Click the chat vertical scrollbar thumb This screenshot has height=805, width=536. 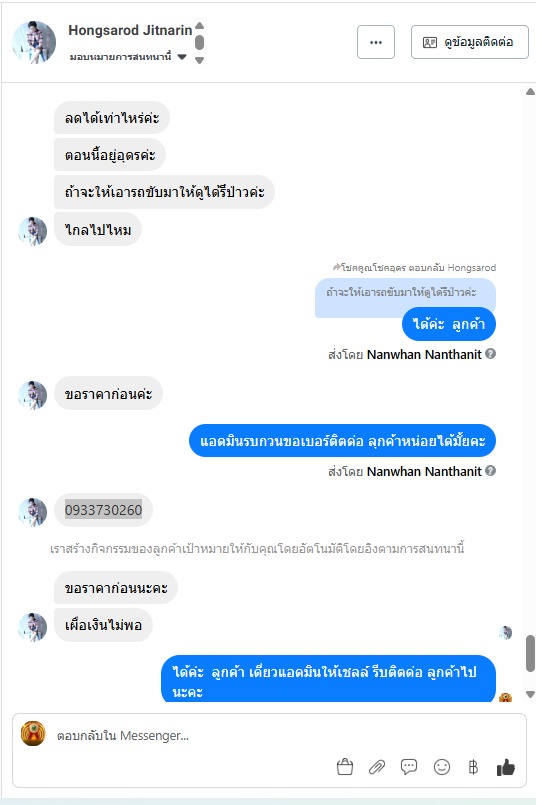530,653
